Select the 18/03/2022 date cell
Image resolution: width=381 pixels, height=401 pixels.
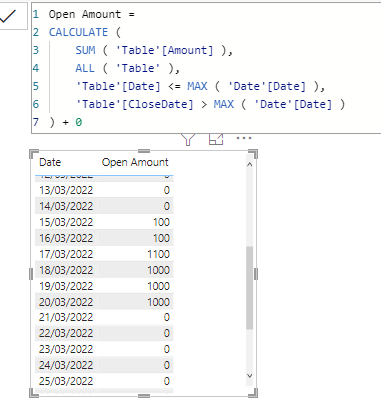(66, 270)
